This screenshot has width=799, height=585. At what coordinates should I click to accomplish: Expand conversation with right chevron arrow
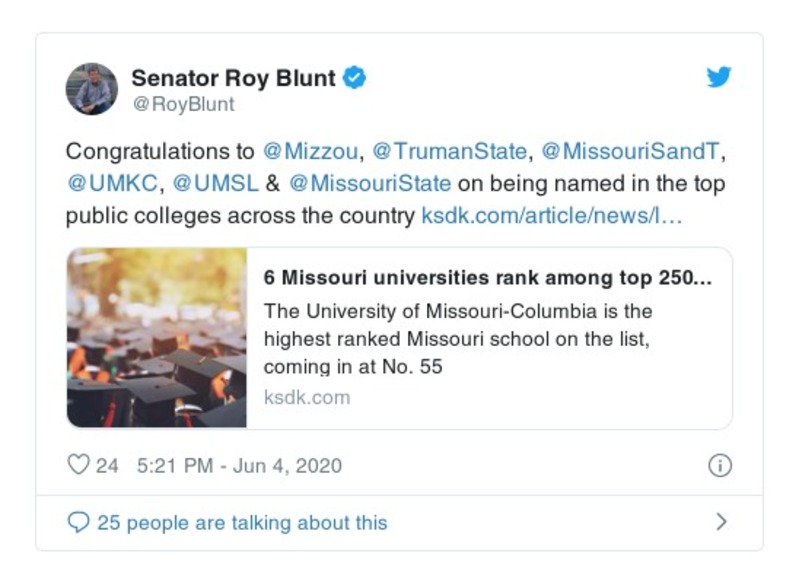(x=721, y=522)
